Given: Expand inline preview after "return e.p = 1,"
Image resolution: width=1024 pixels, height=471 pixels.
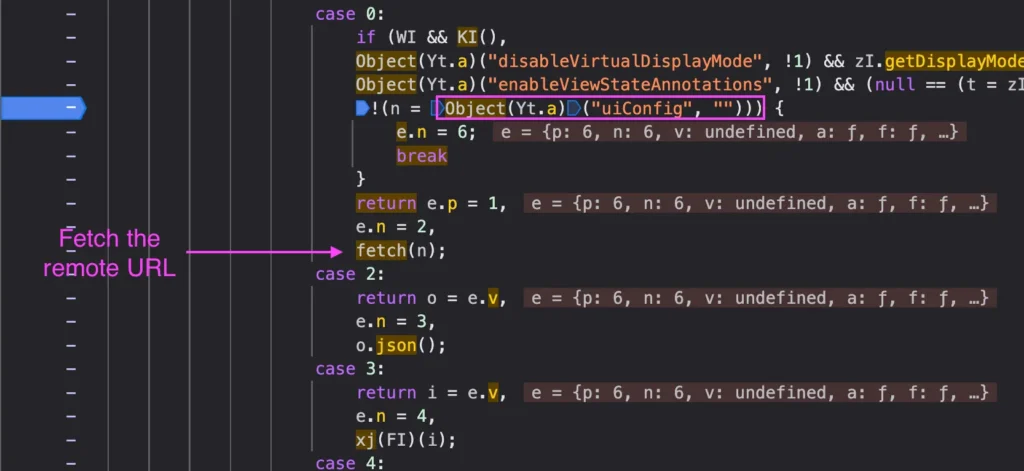Looking at the screenshot, I should 759,204.
